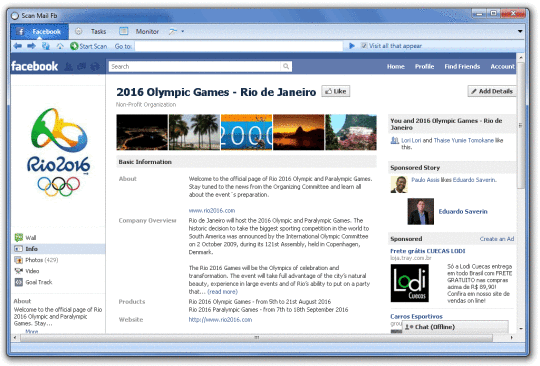This screenshot has height=366, width=540.
Task: Click the Scan Mail Fb window icon
Action: click(x=14, y=16)
